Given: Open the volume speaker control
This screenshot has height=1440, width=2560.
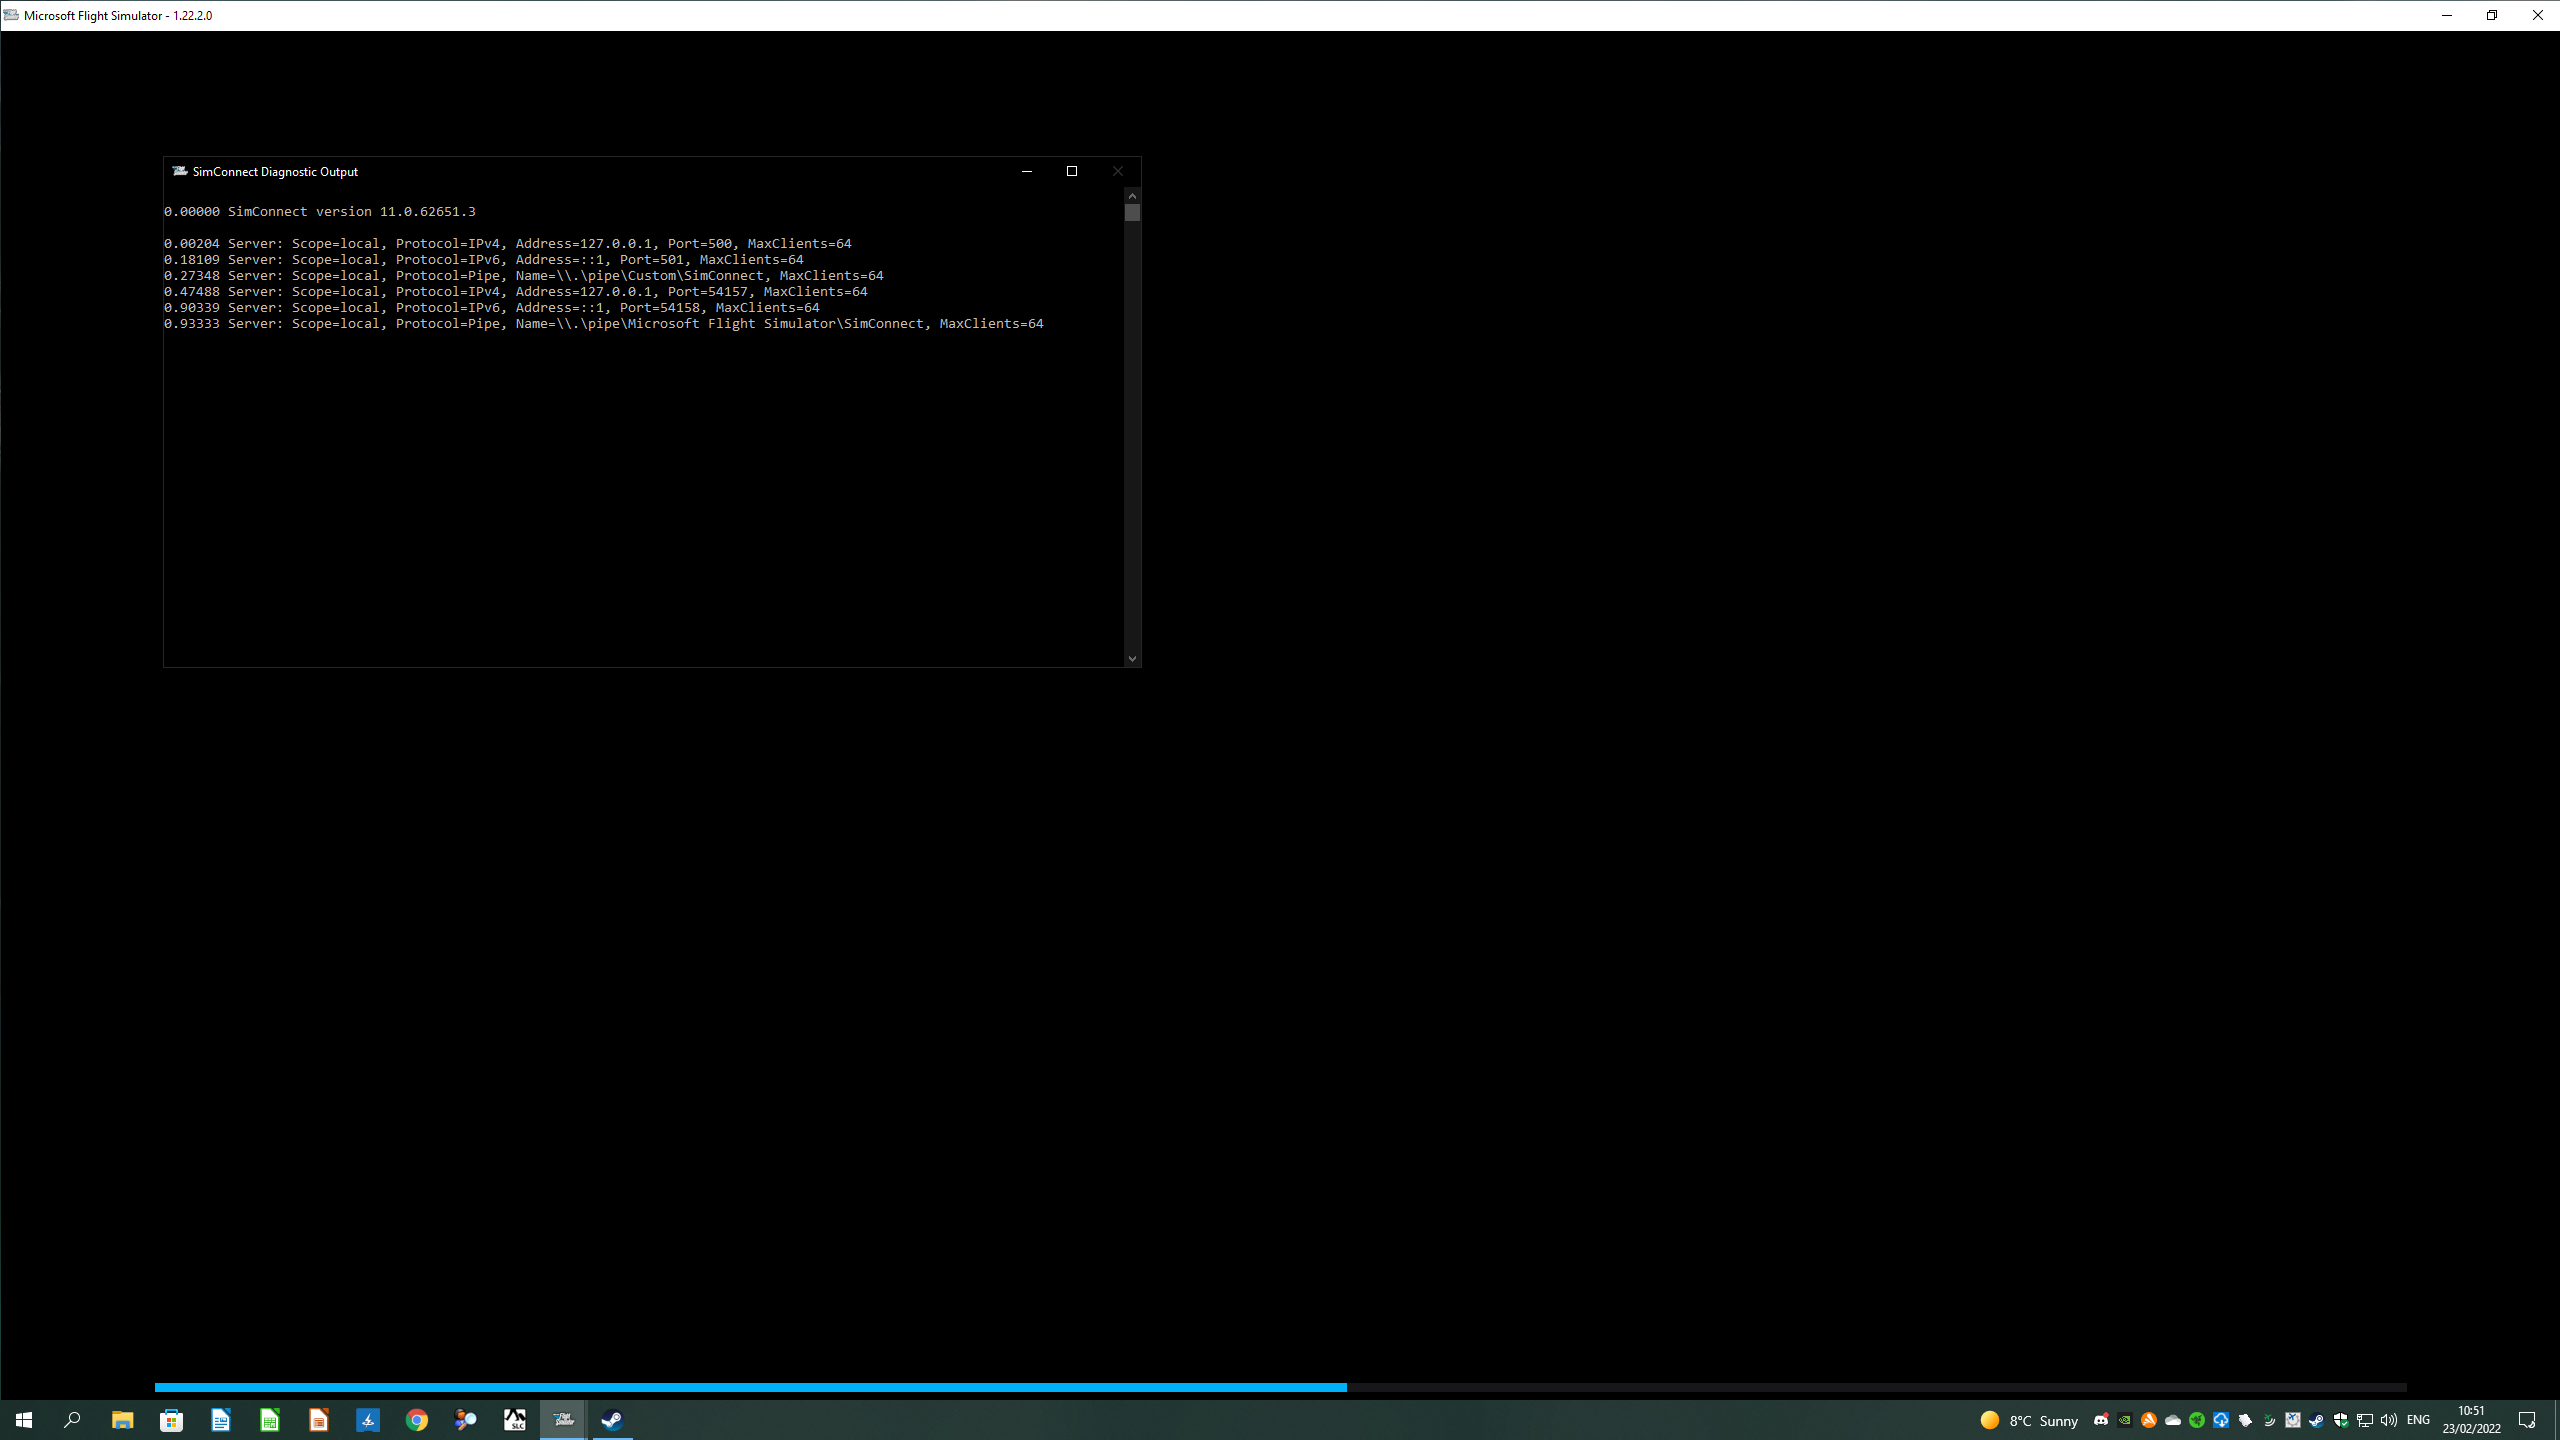Looking at the screenshot, I should [2389, 1420].
